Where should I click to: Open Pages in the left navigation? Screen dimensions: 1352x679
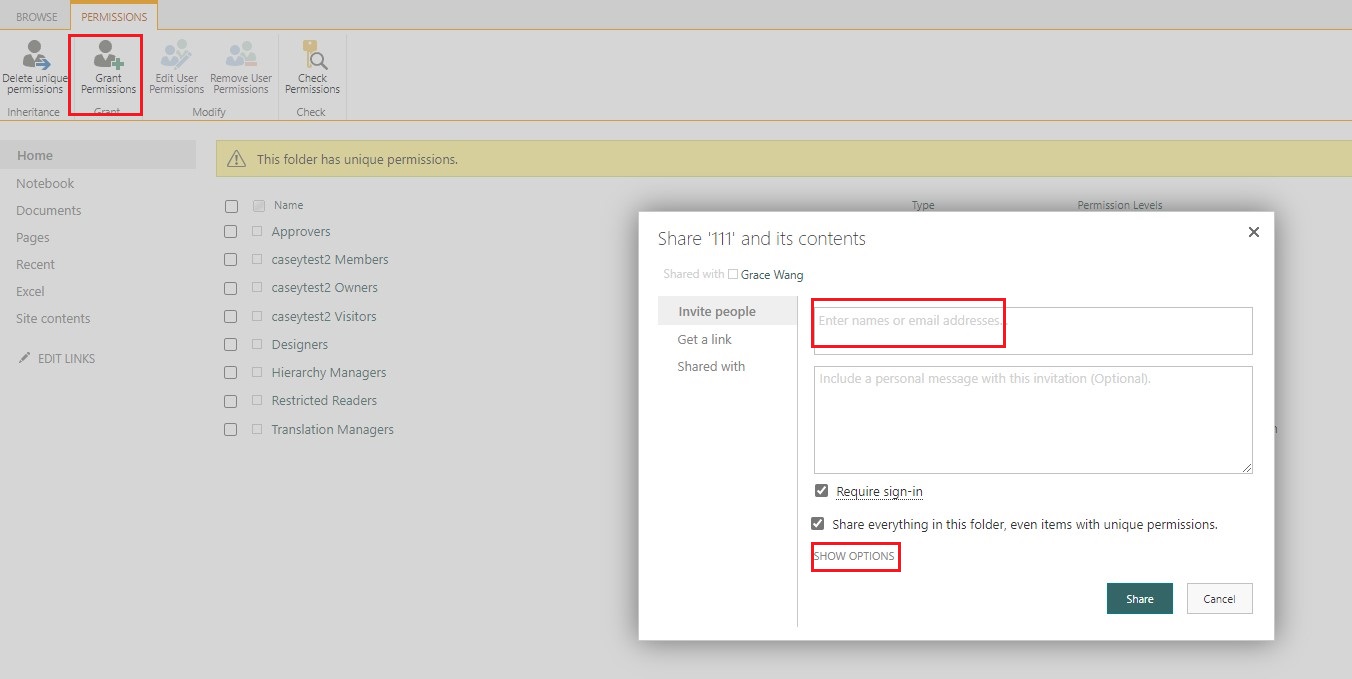33,237
